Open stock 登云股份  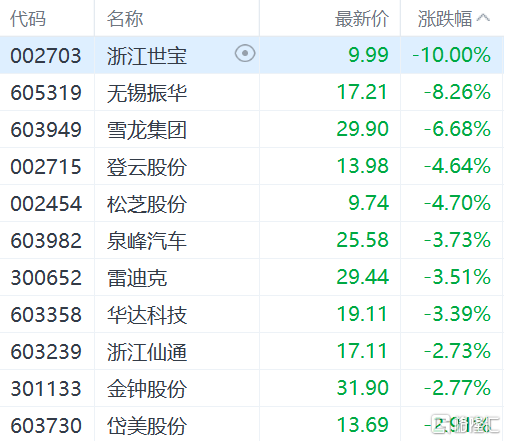tap(147, 166)
